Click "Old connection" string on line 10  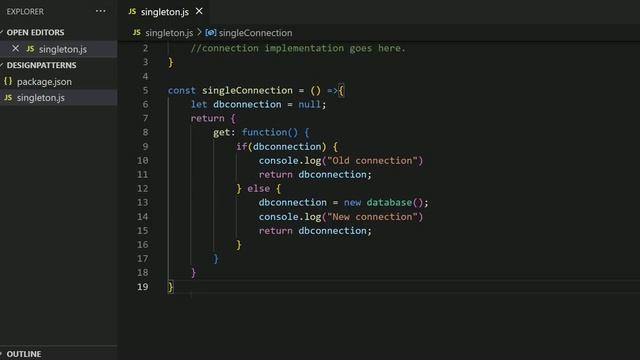[x=372, y=160]
